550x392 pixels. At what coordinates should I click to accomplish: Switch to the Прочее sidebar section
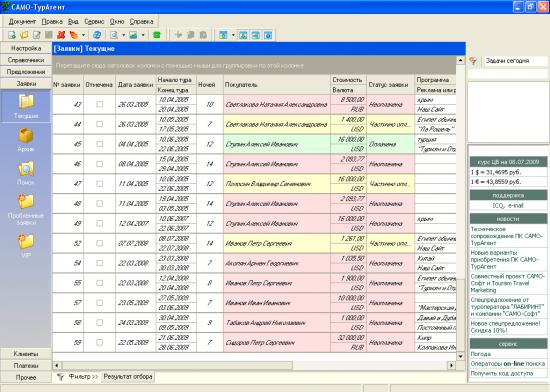click(26, 377)
